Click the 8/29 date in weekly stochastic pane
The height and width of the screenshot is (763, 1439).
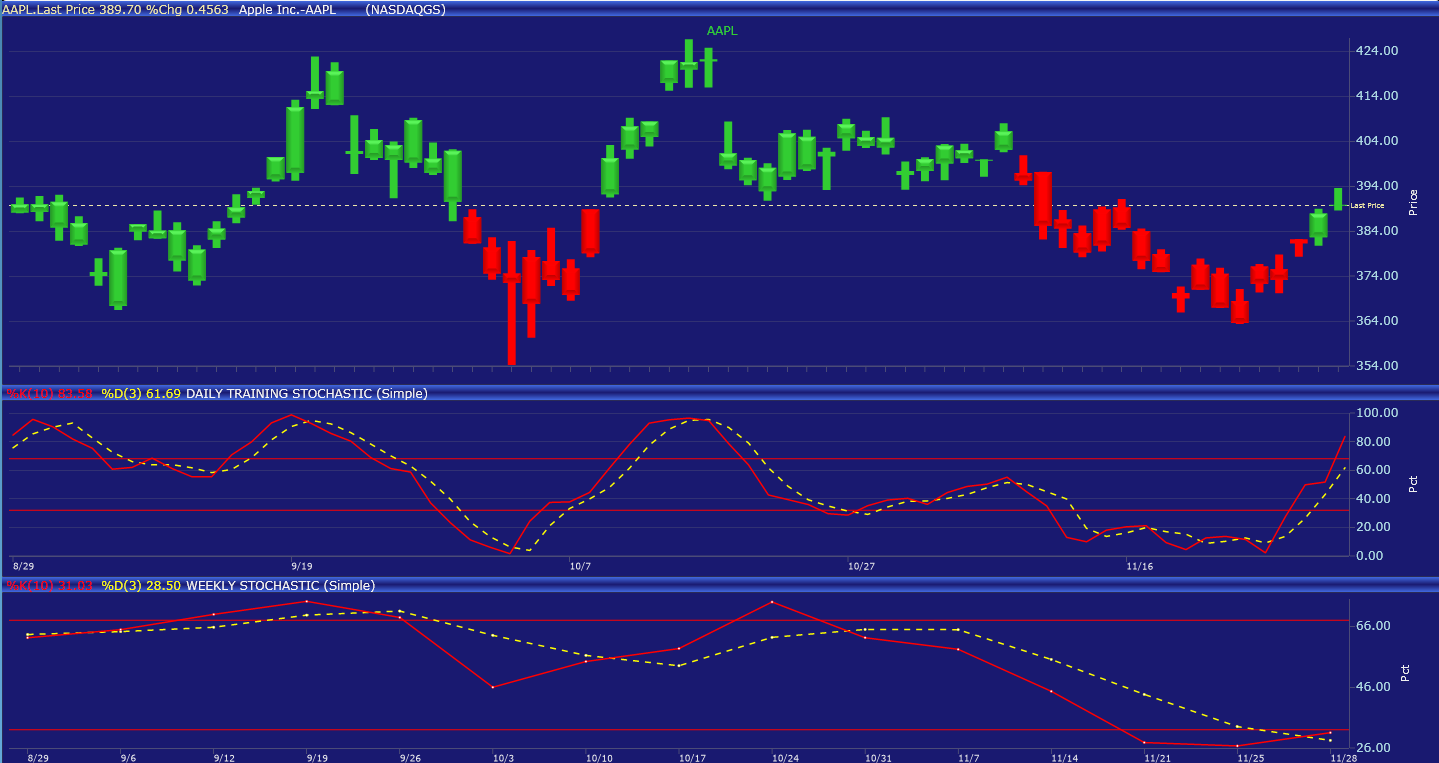pos(39,758)
